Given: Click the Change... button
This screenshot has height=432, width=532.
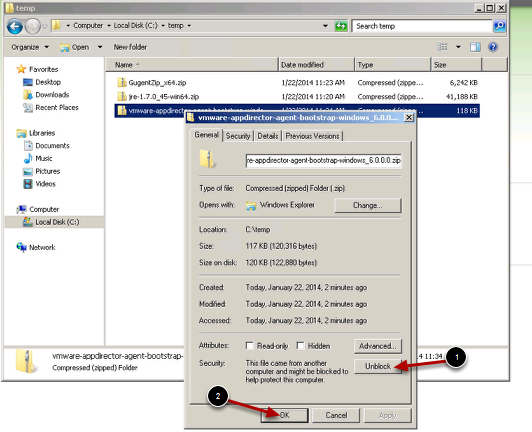Looking at the screenshot, I should click(x=368, y=205).
